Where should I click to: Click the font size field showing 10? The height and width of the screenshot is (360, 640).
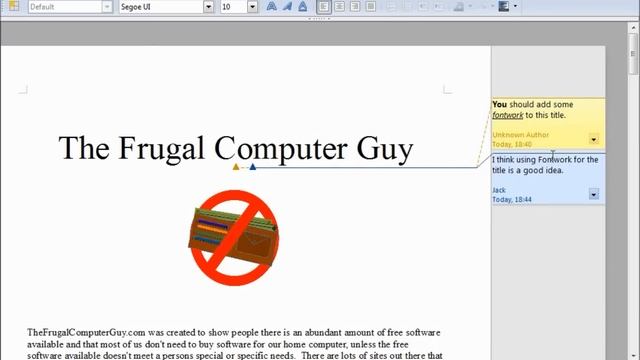pyautogui.click(x=234, y=7)
